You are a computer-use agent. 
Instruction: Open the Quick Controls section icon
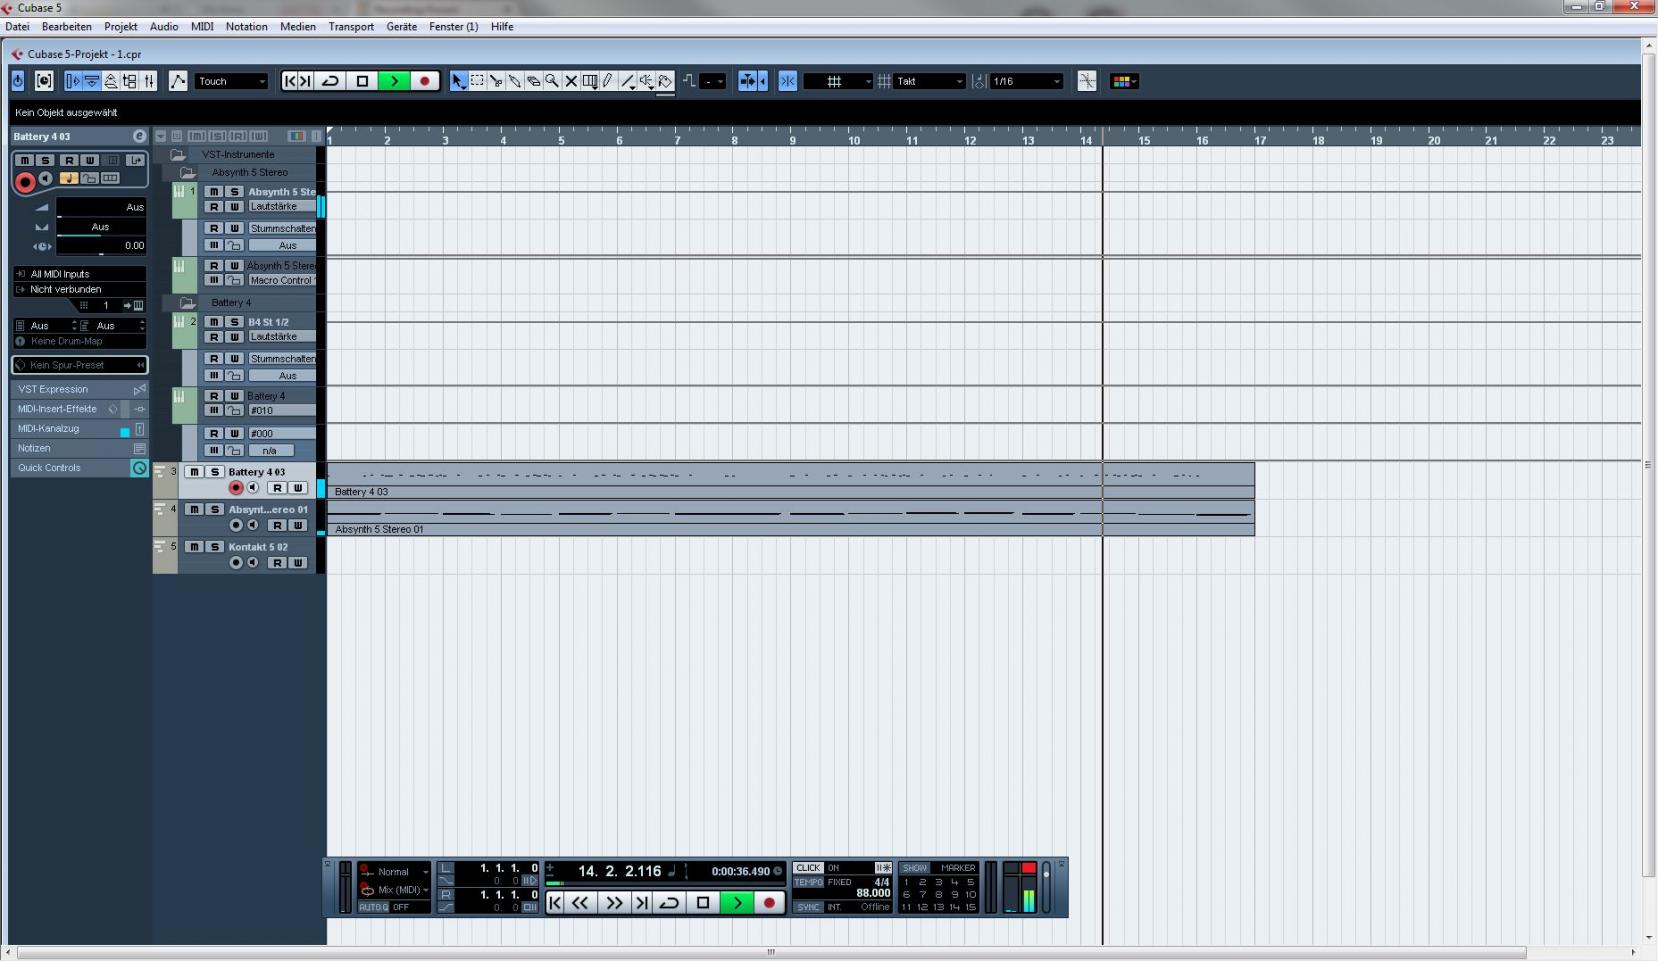point(139,468)
